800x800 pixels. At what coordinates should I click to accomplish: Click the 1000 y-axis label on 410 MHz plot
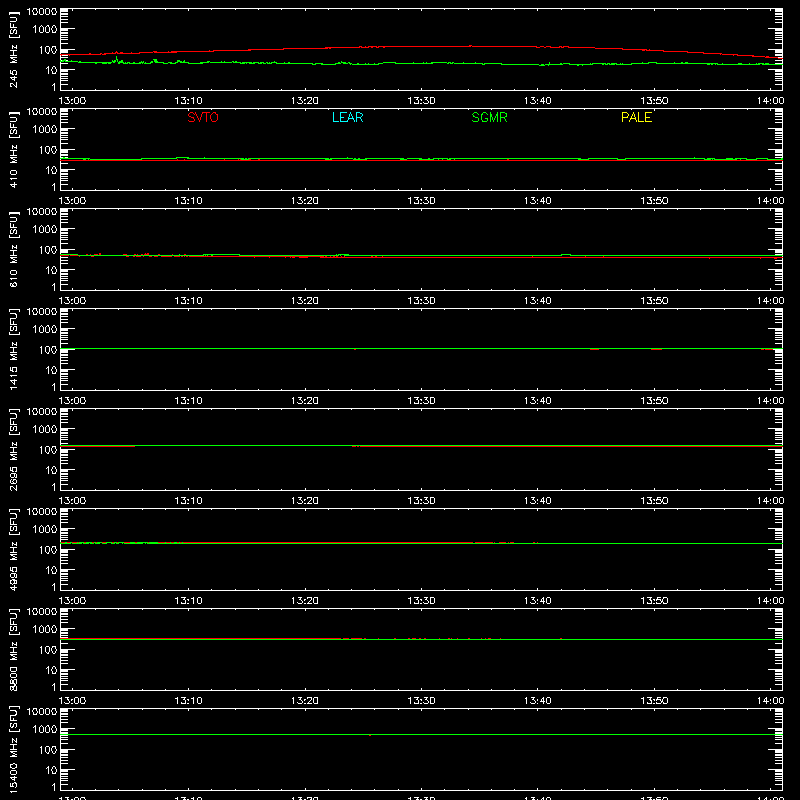tap(45, 130)
